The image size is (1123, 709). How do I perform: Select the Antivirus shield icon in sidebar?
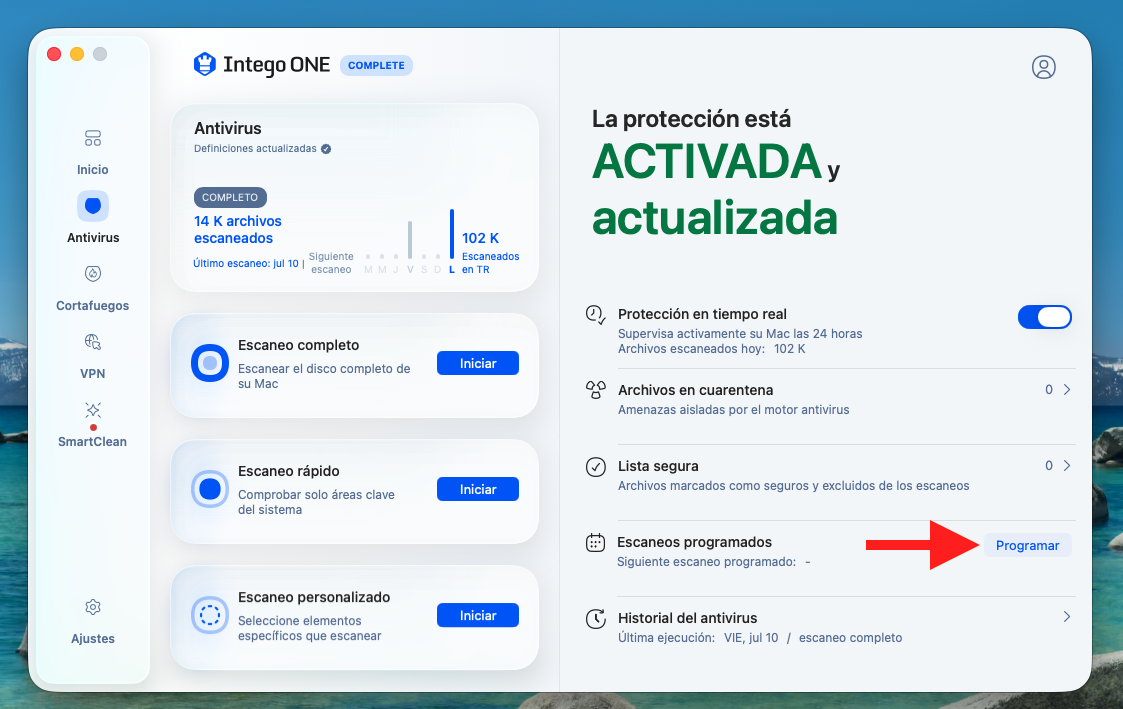(x=92, y=206)
